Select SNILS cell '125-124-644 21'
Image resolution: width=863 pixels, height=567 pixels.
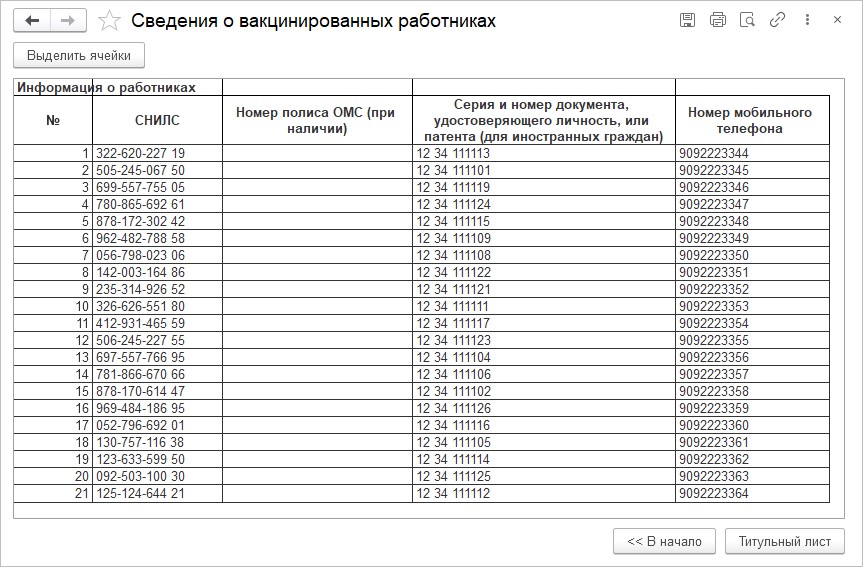[x=157, y=494]
